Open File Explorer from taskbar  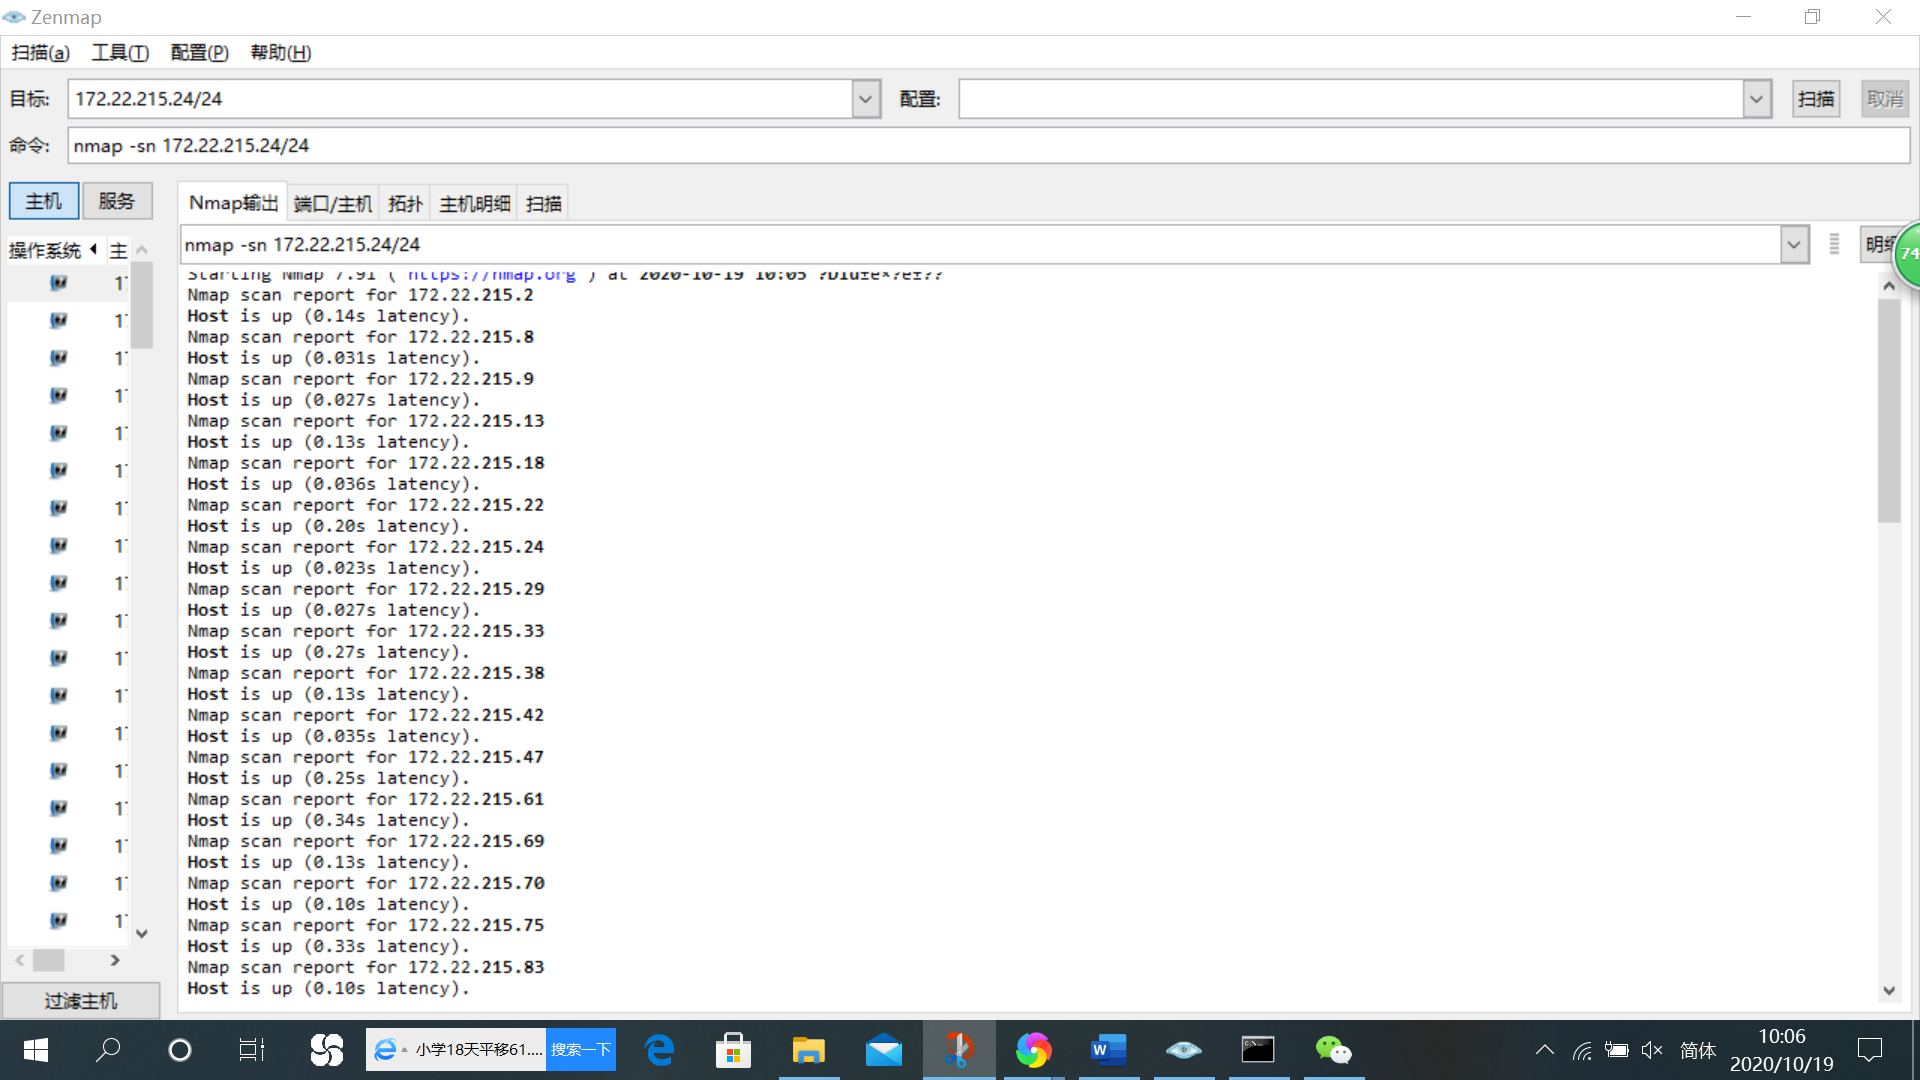[808, 1050]
